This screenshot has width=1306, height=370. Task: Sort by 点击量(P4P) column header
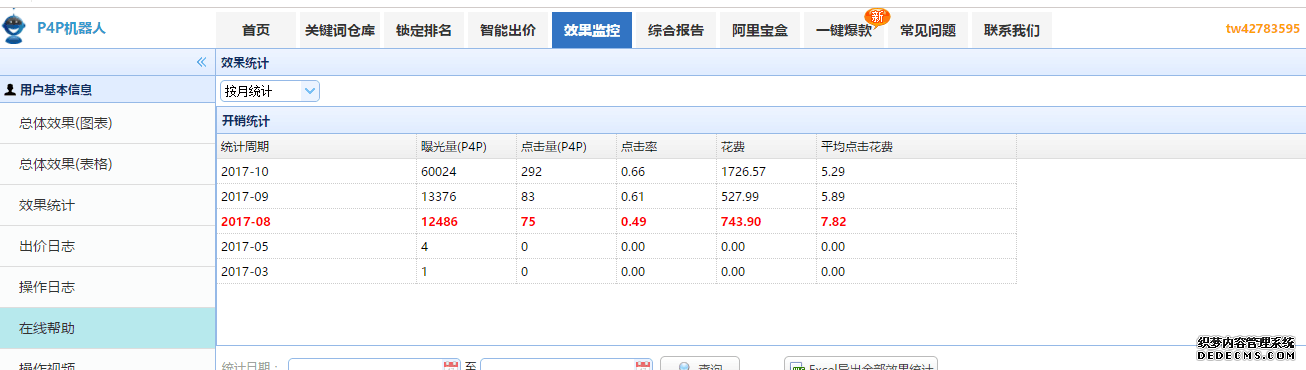pos(567,146)
